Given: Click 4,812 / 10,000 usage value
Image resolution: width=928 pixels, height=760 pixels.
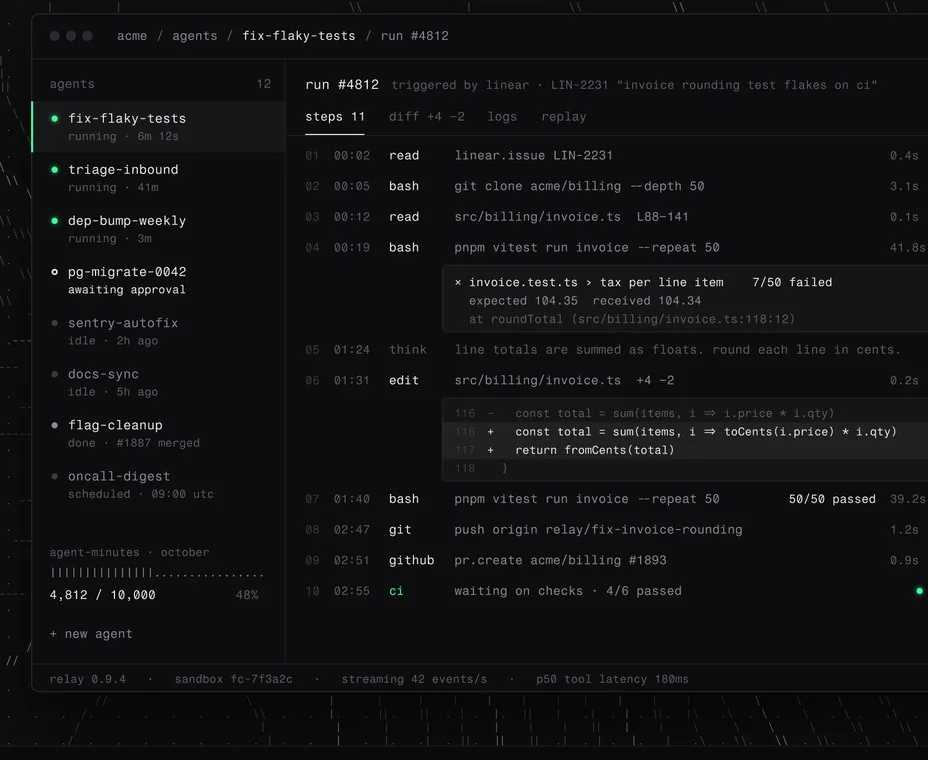Looking at the screenshot, I should 102,595.
